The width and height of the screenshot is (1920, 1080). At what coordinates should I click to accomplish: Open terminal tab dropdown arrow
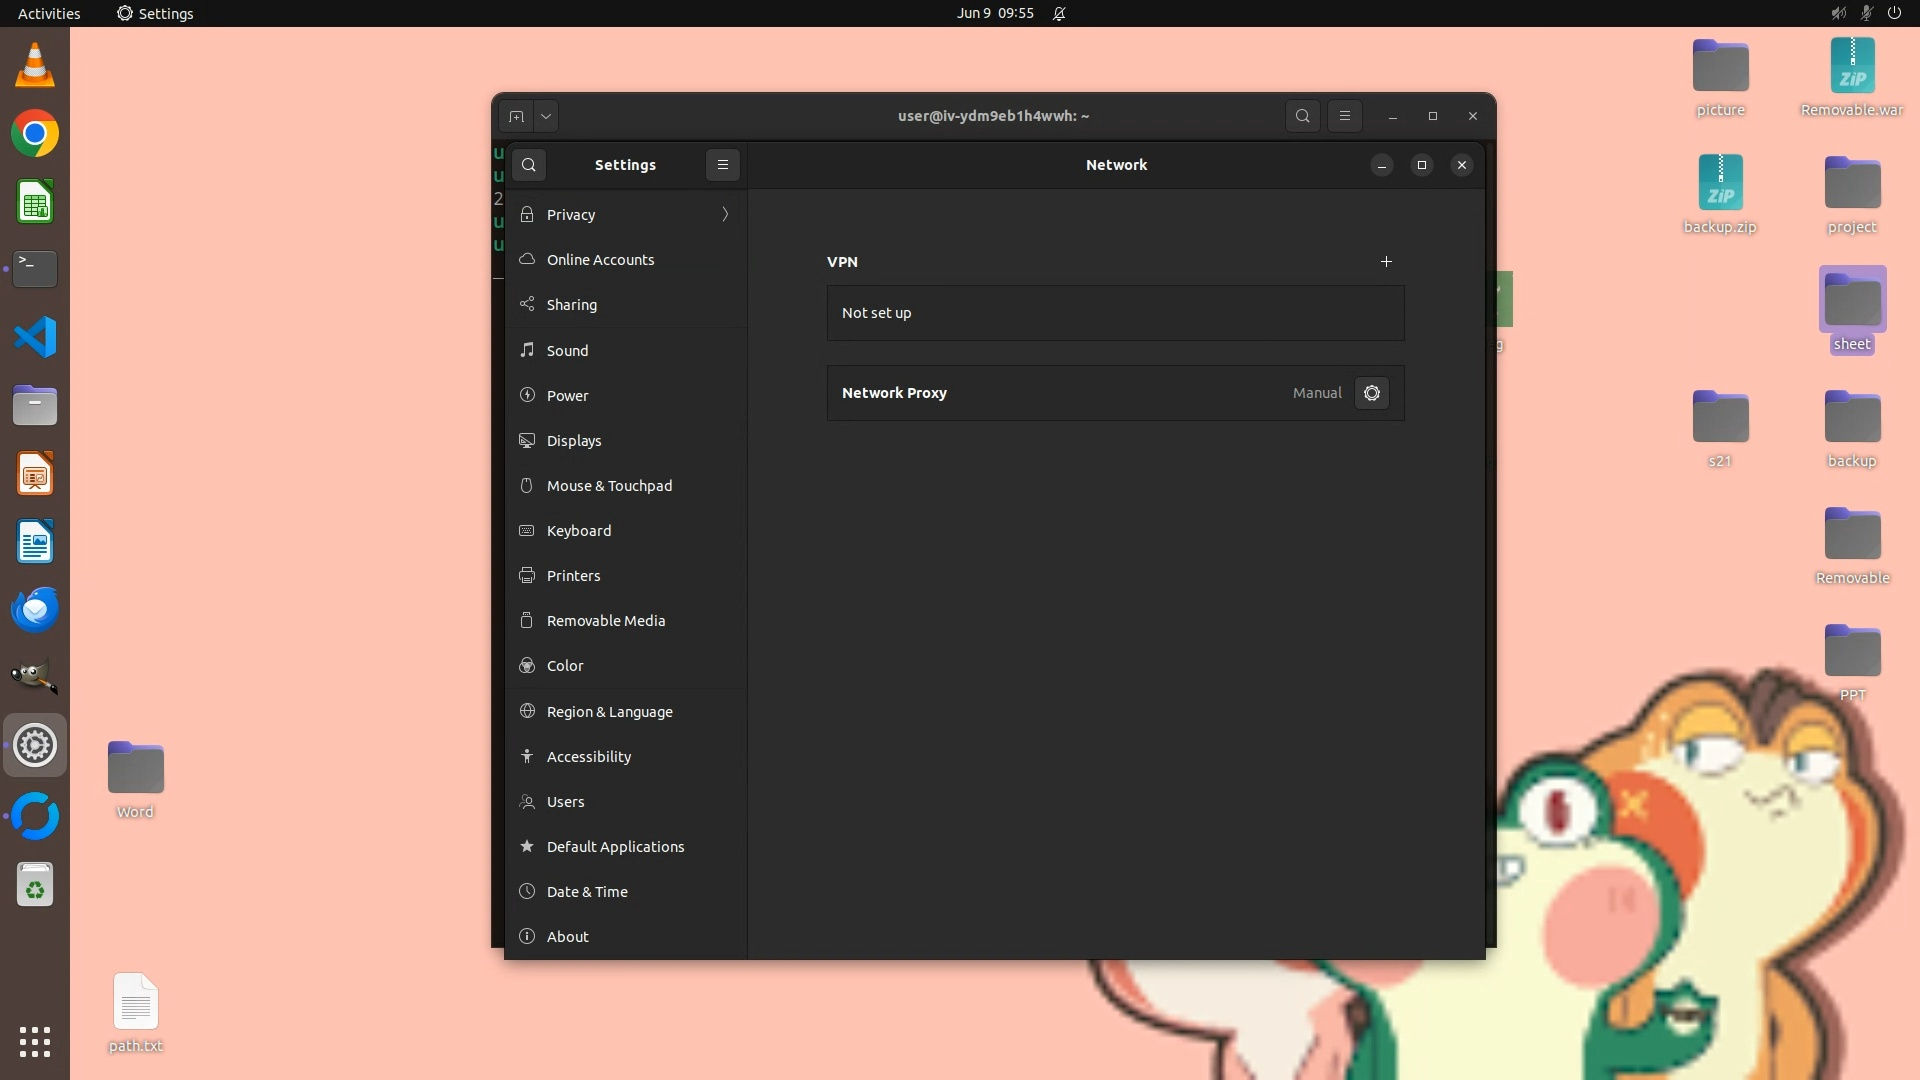(546, 116)
